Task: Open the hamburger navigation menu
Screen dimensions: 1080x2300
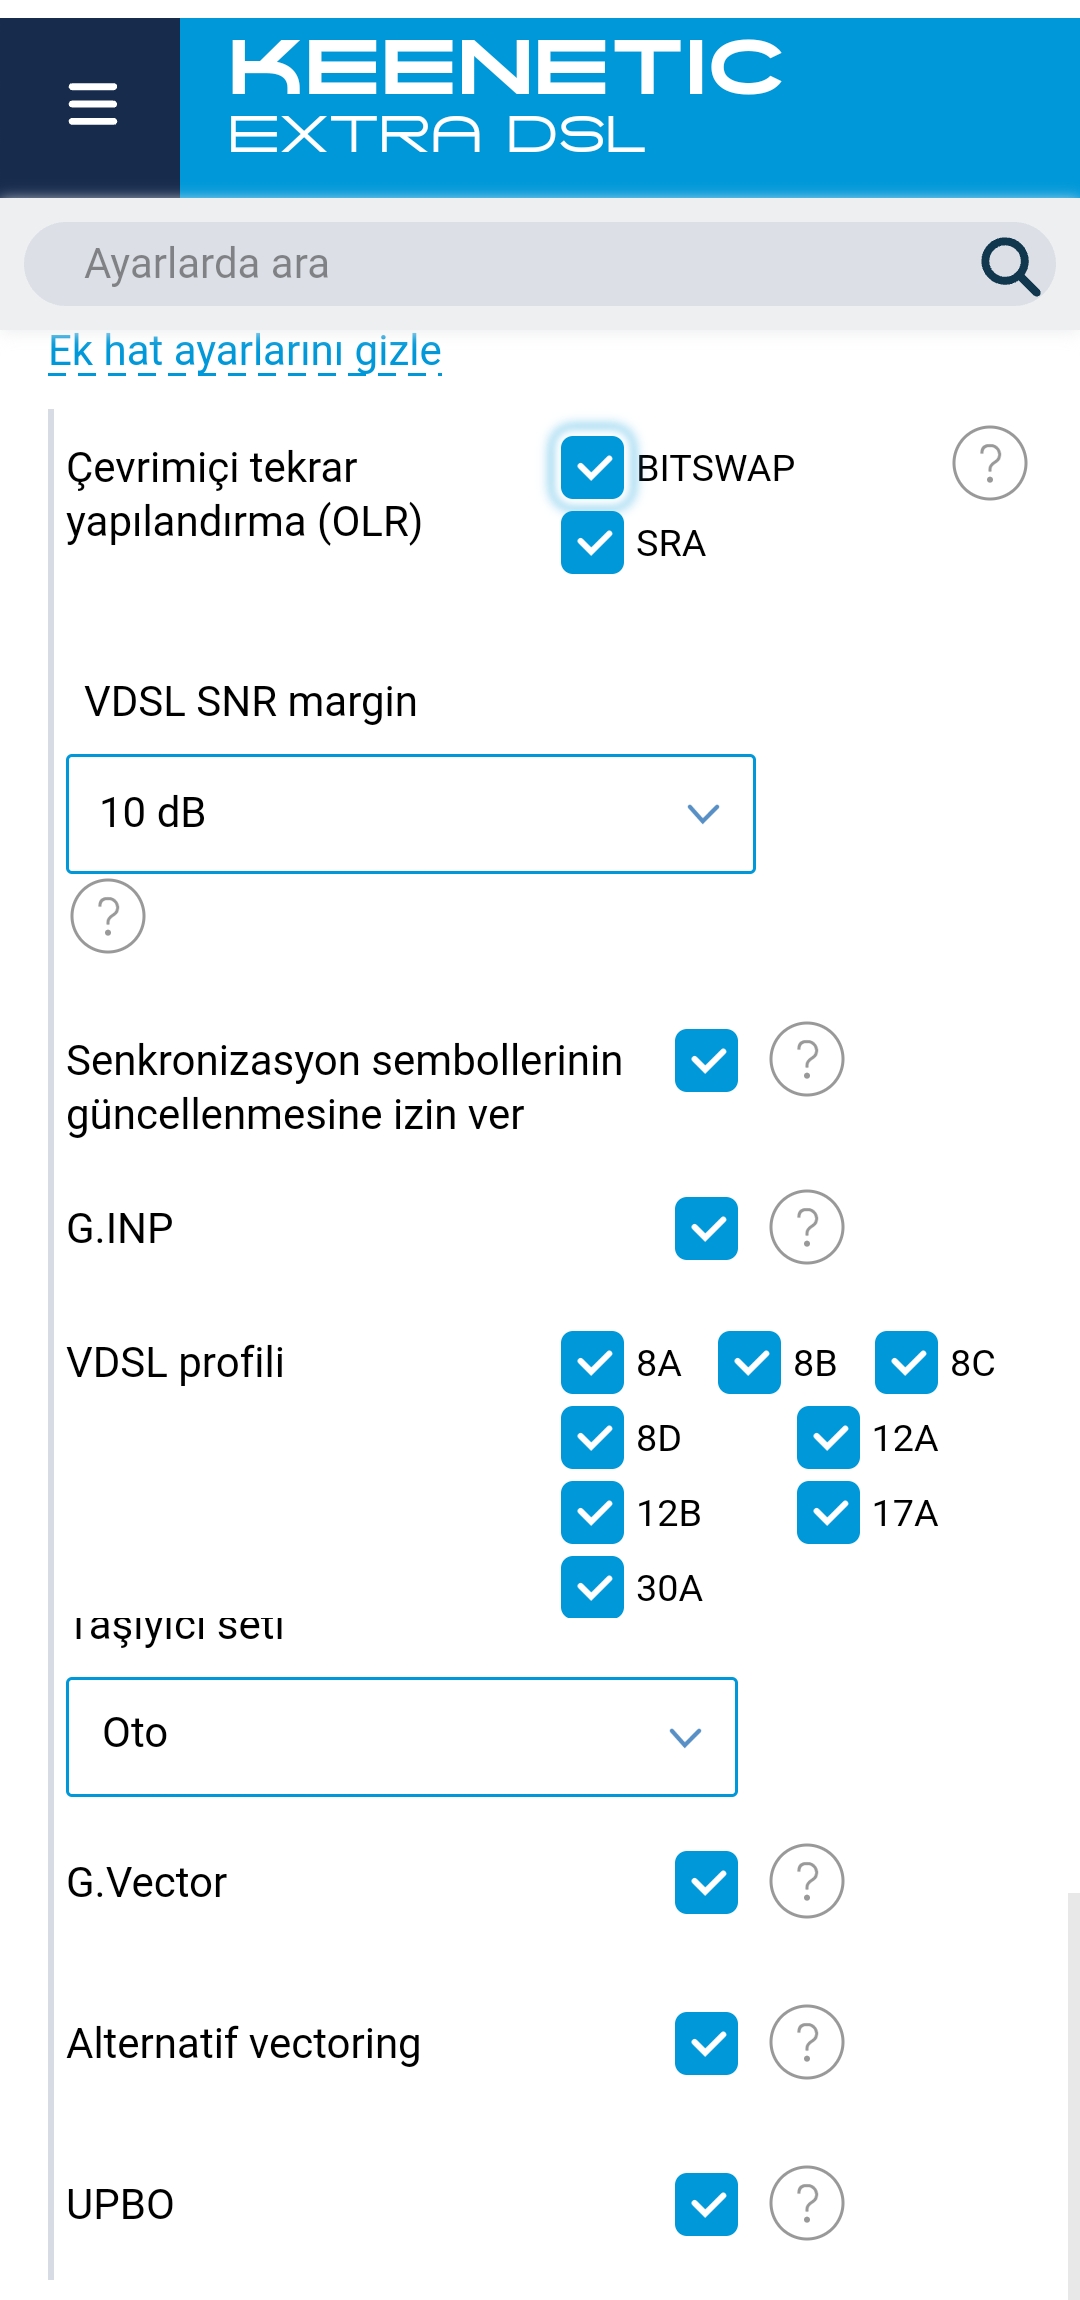Action: [92, 104]
